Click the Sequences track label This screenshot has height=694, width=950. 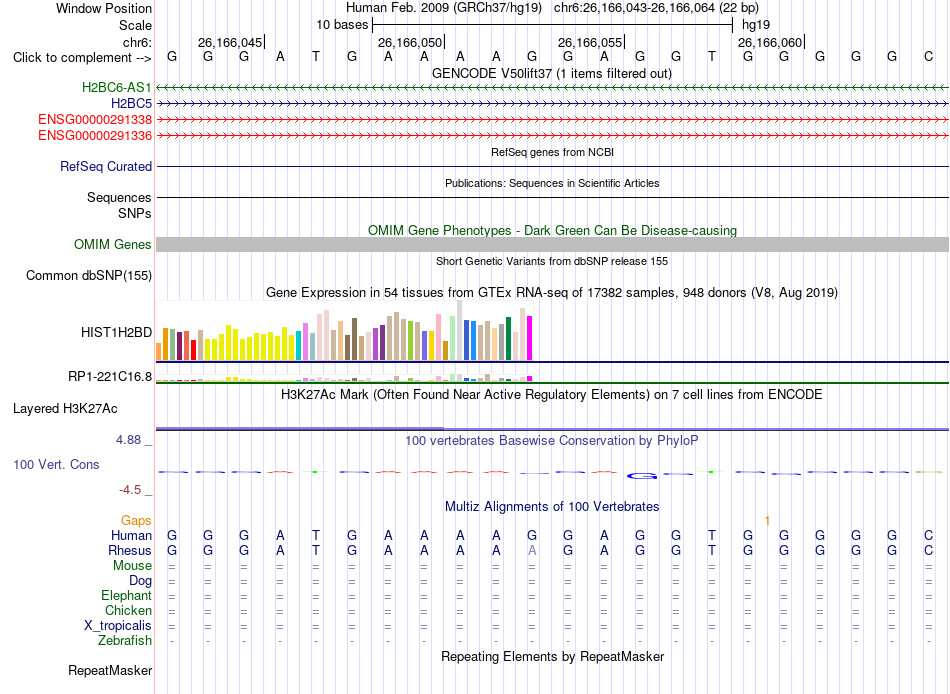click(119, 198)
